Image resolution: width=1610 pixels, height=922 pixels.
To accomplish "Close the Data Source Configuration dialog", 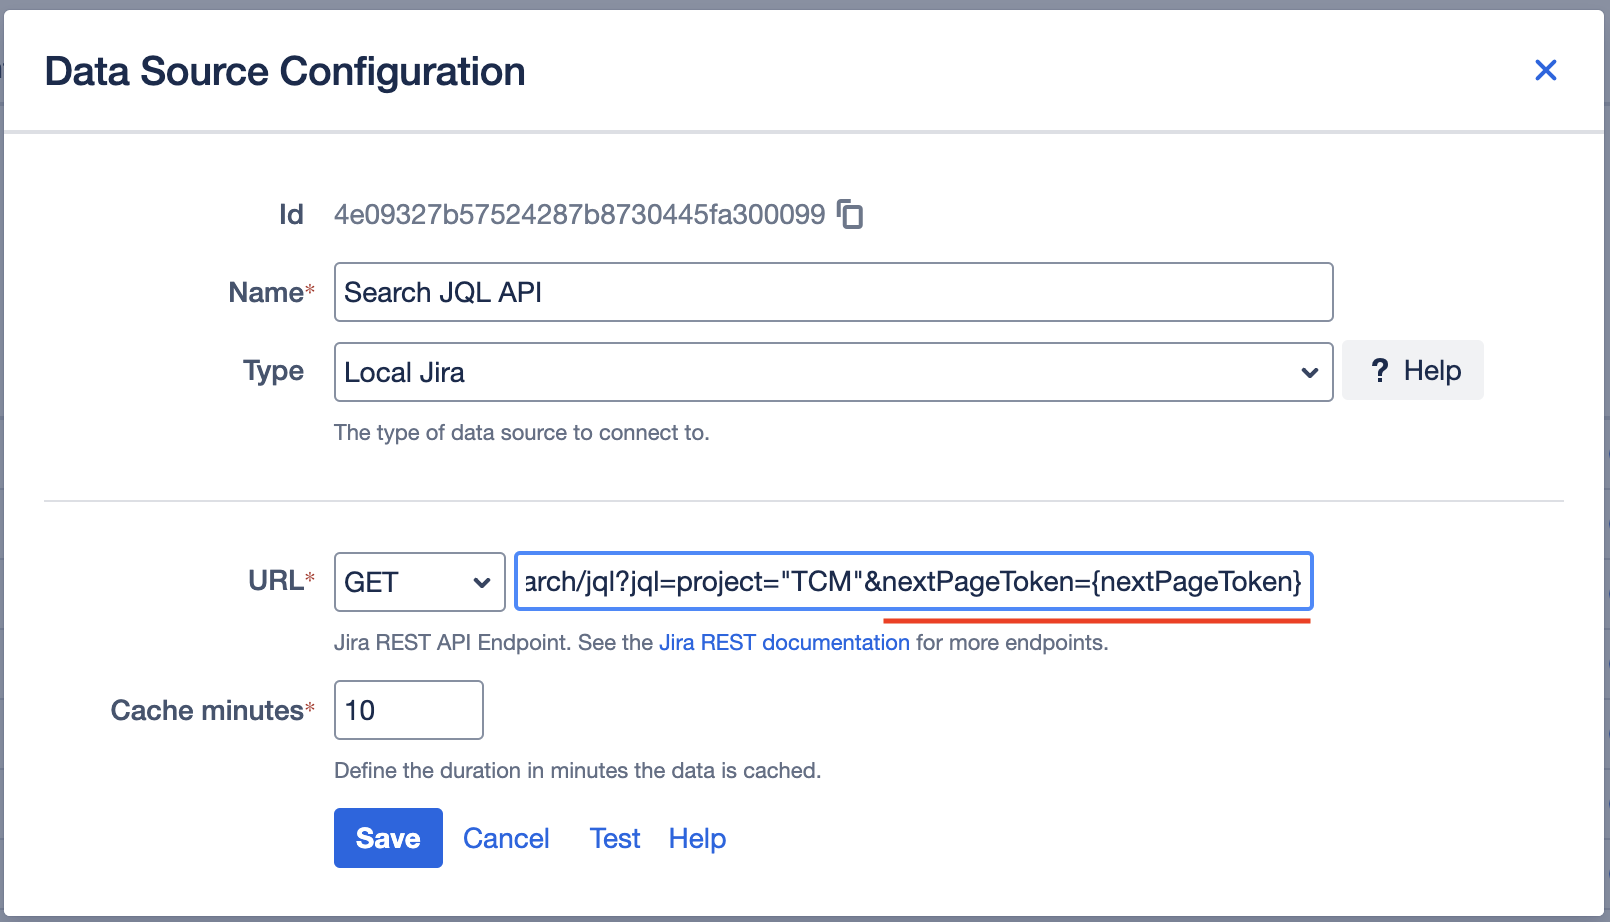I will [1546, 70].
